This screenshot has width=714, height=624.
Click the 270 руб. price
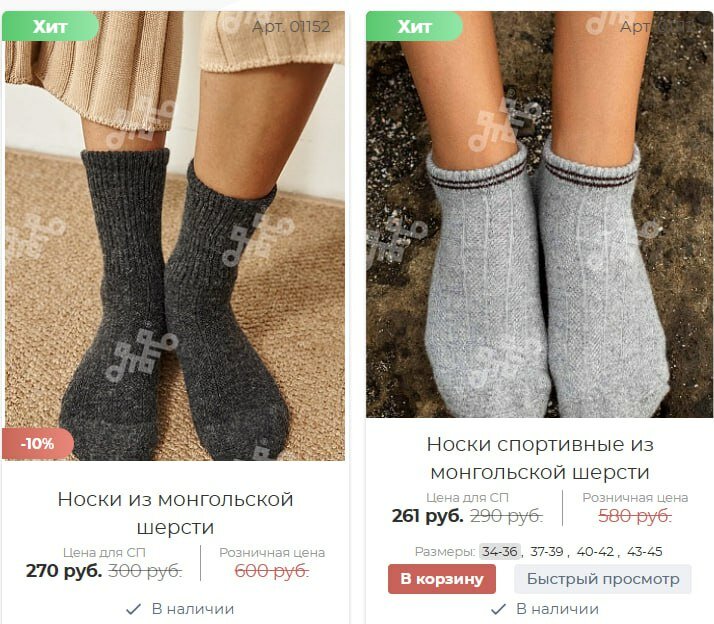pyautogui.click(x=64, y=570)
